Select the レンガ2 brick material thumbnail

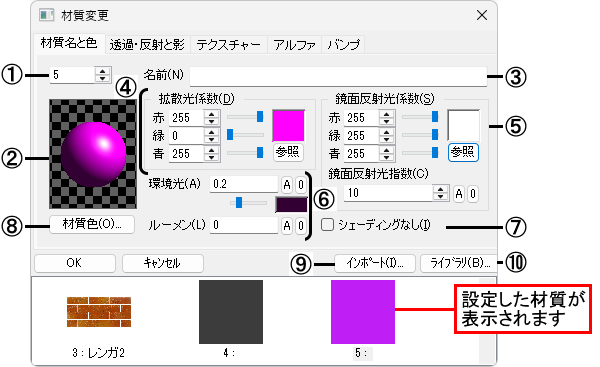[x=99, y=312]
